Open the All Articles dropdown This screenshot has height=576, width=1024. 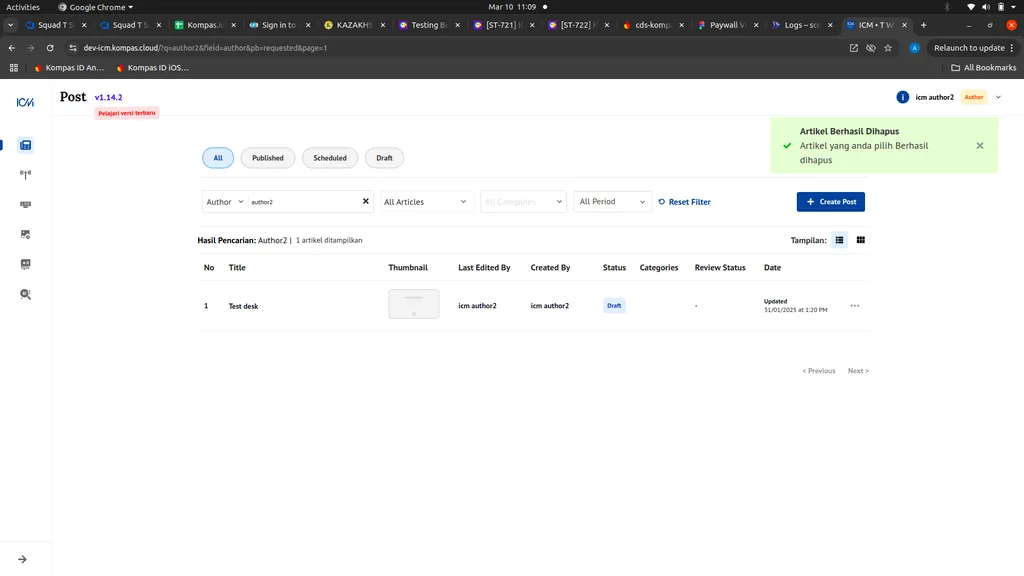[x=425, y=202]
